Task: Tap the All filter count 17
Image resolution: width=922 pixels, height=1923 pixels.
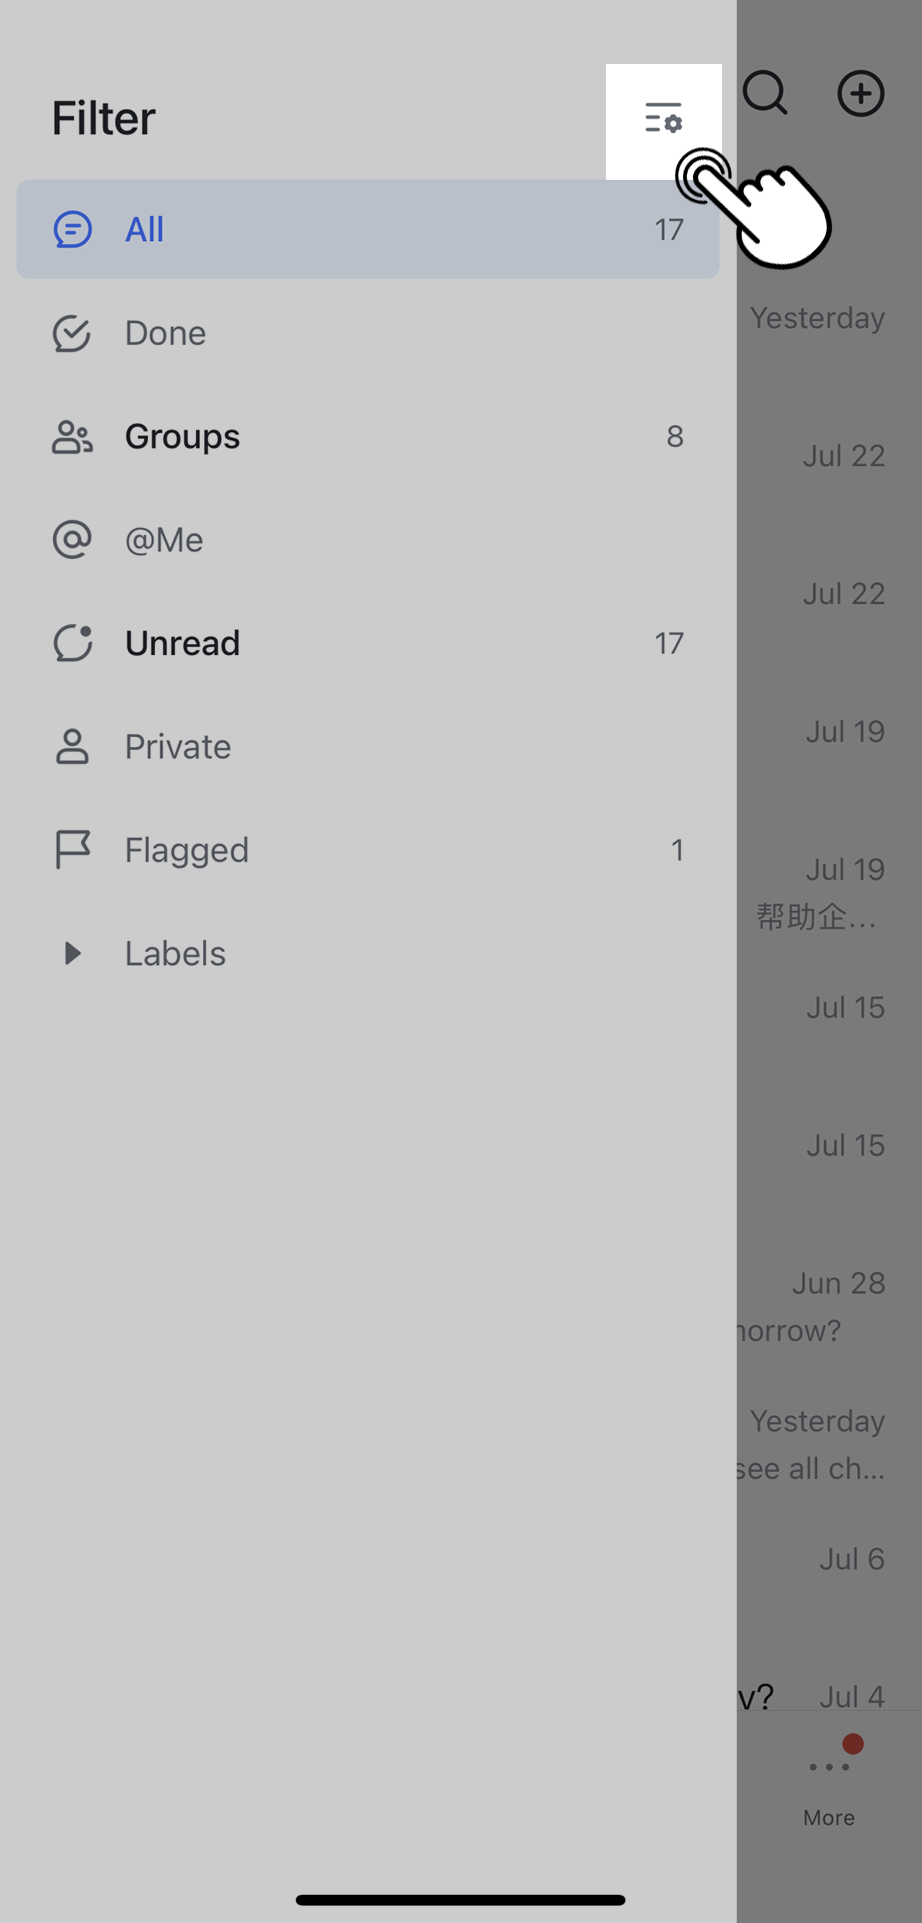Action: point(669,229)
